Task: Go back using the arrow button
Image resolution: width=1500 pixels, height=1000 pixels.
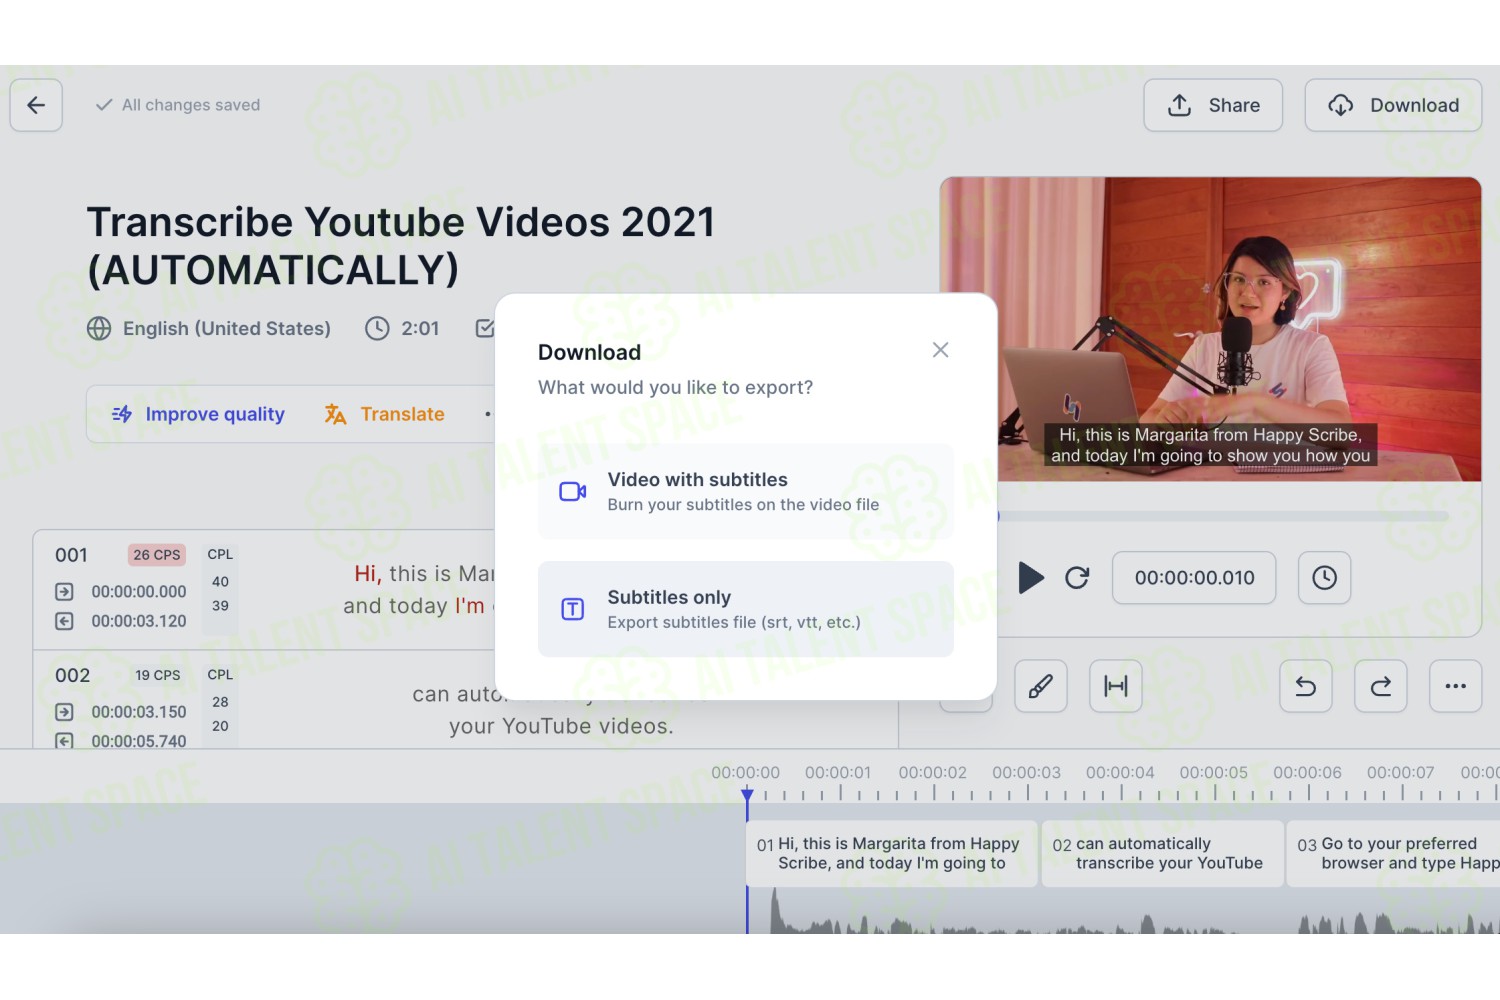Action: point(36,105)
